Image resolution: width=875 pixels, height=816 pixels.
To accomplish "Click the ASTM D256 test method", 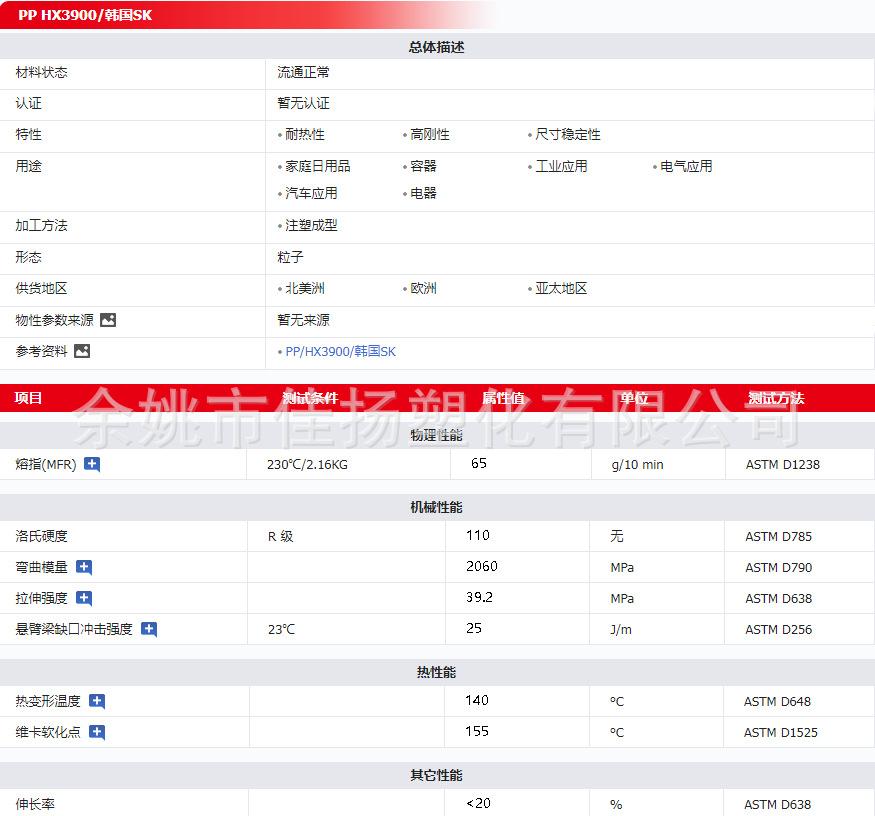I will [779, 630].
